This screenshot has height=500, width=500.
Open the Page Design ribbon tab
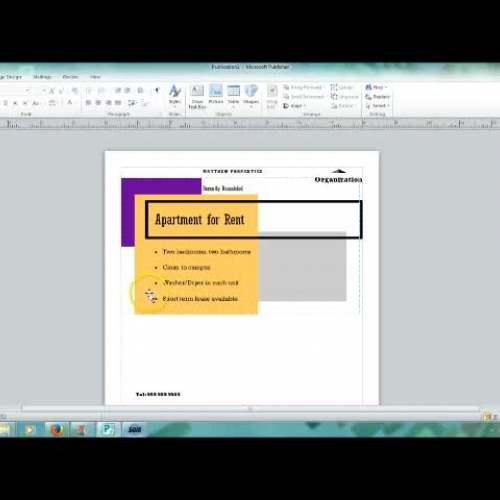[x=11, y=77]
